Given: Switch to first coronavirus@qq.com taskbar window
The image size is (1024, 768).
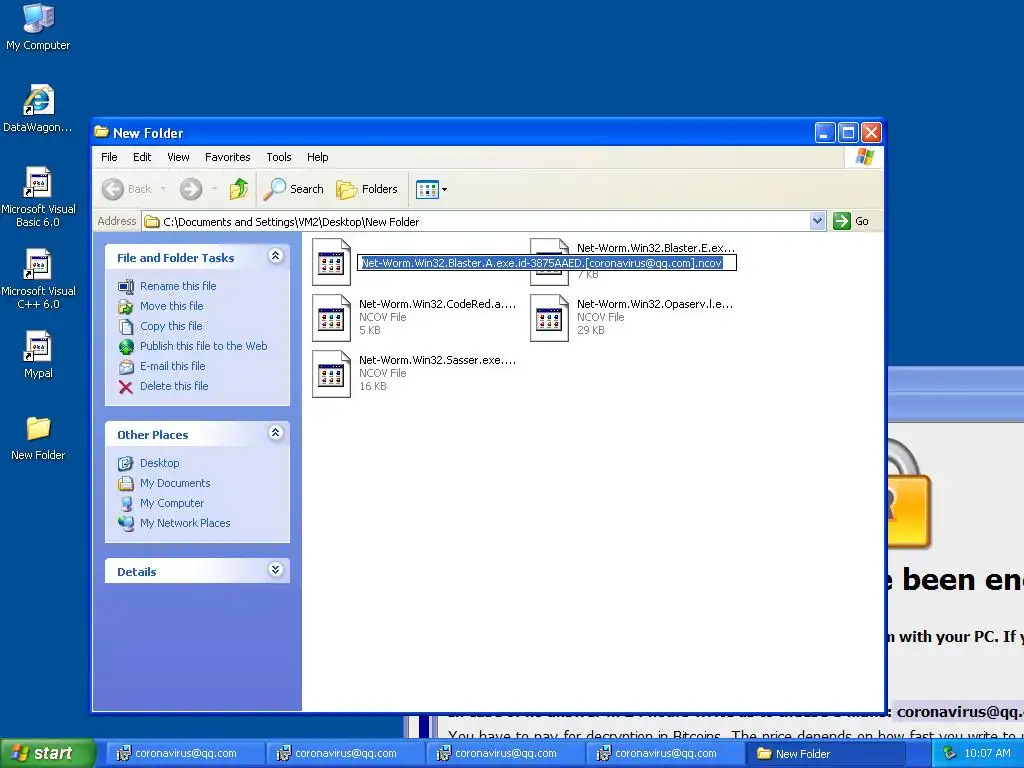Looking at the screenshot, I should click(x=185, y=754).
